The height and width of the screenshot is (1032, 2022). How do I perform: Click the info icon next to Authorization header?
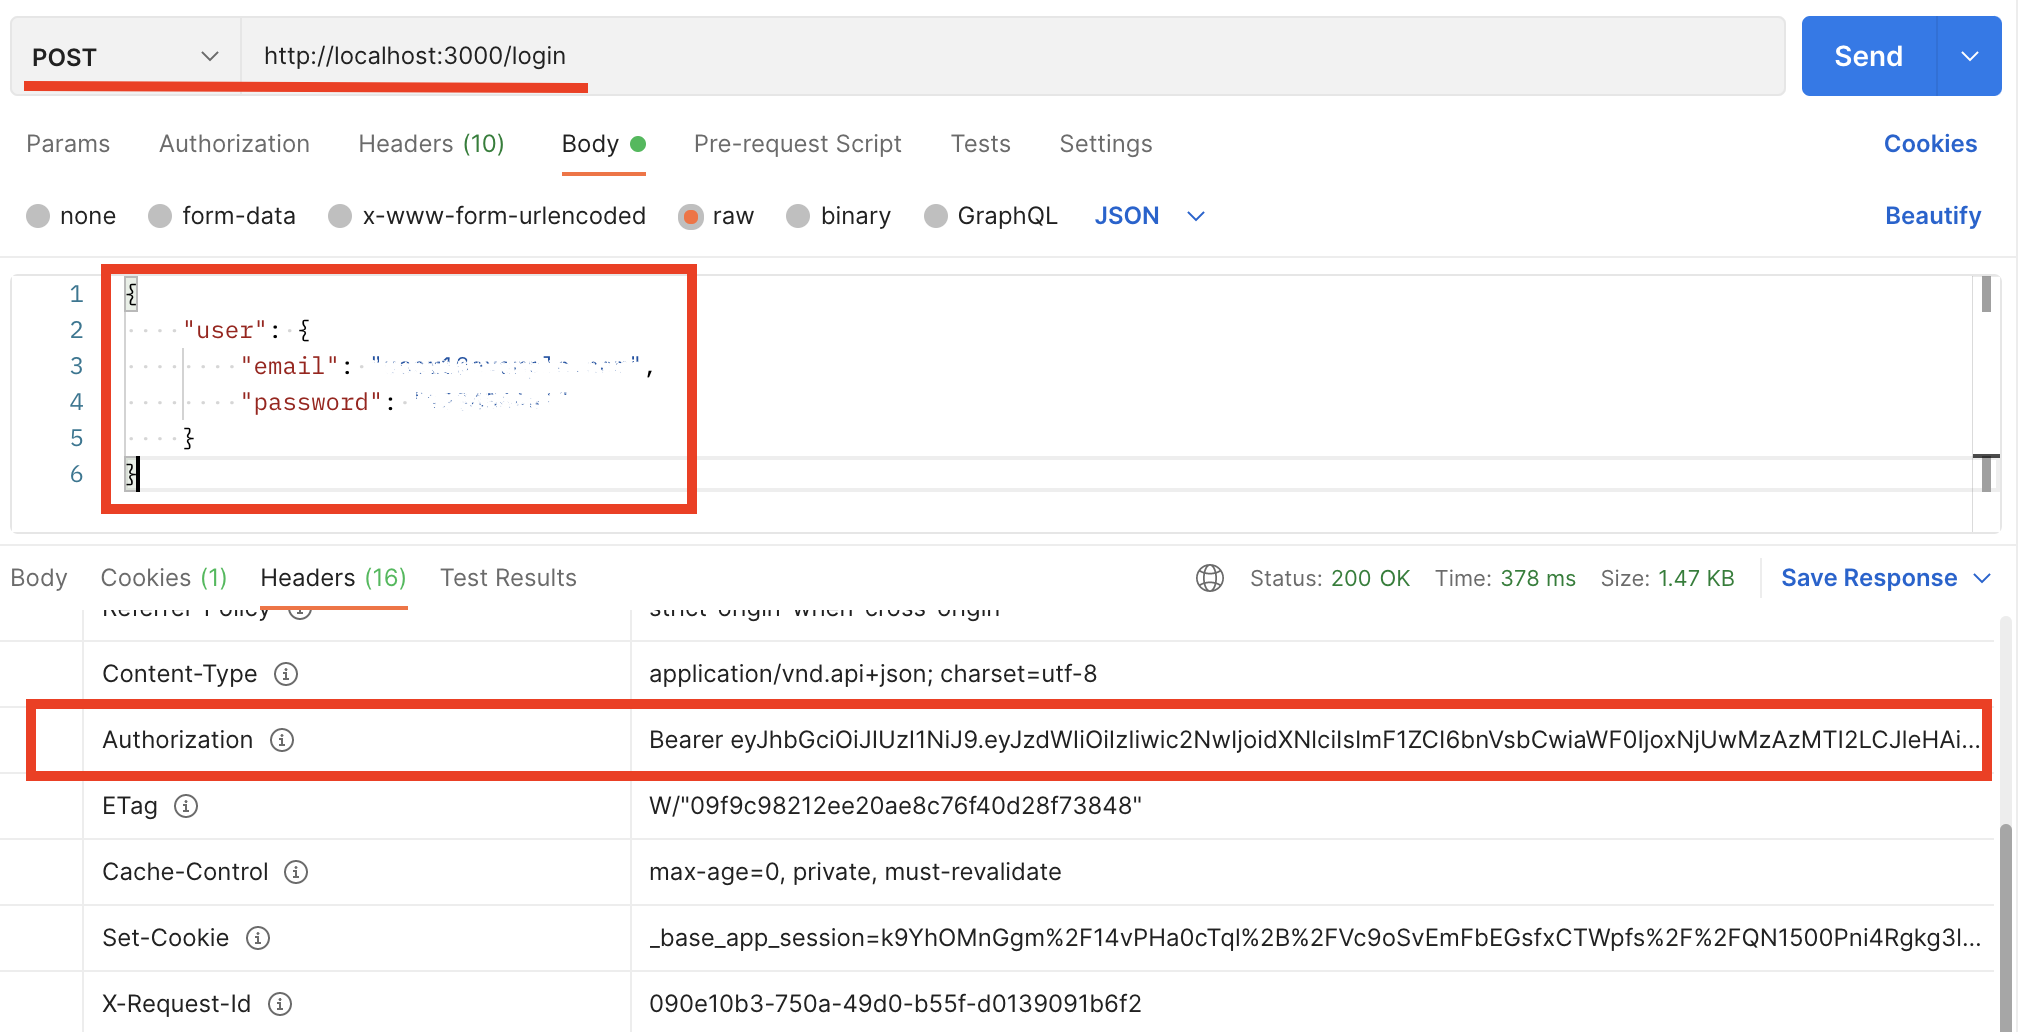pos(282,740)
